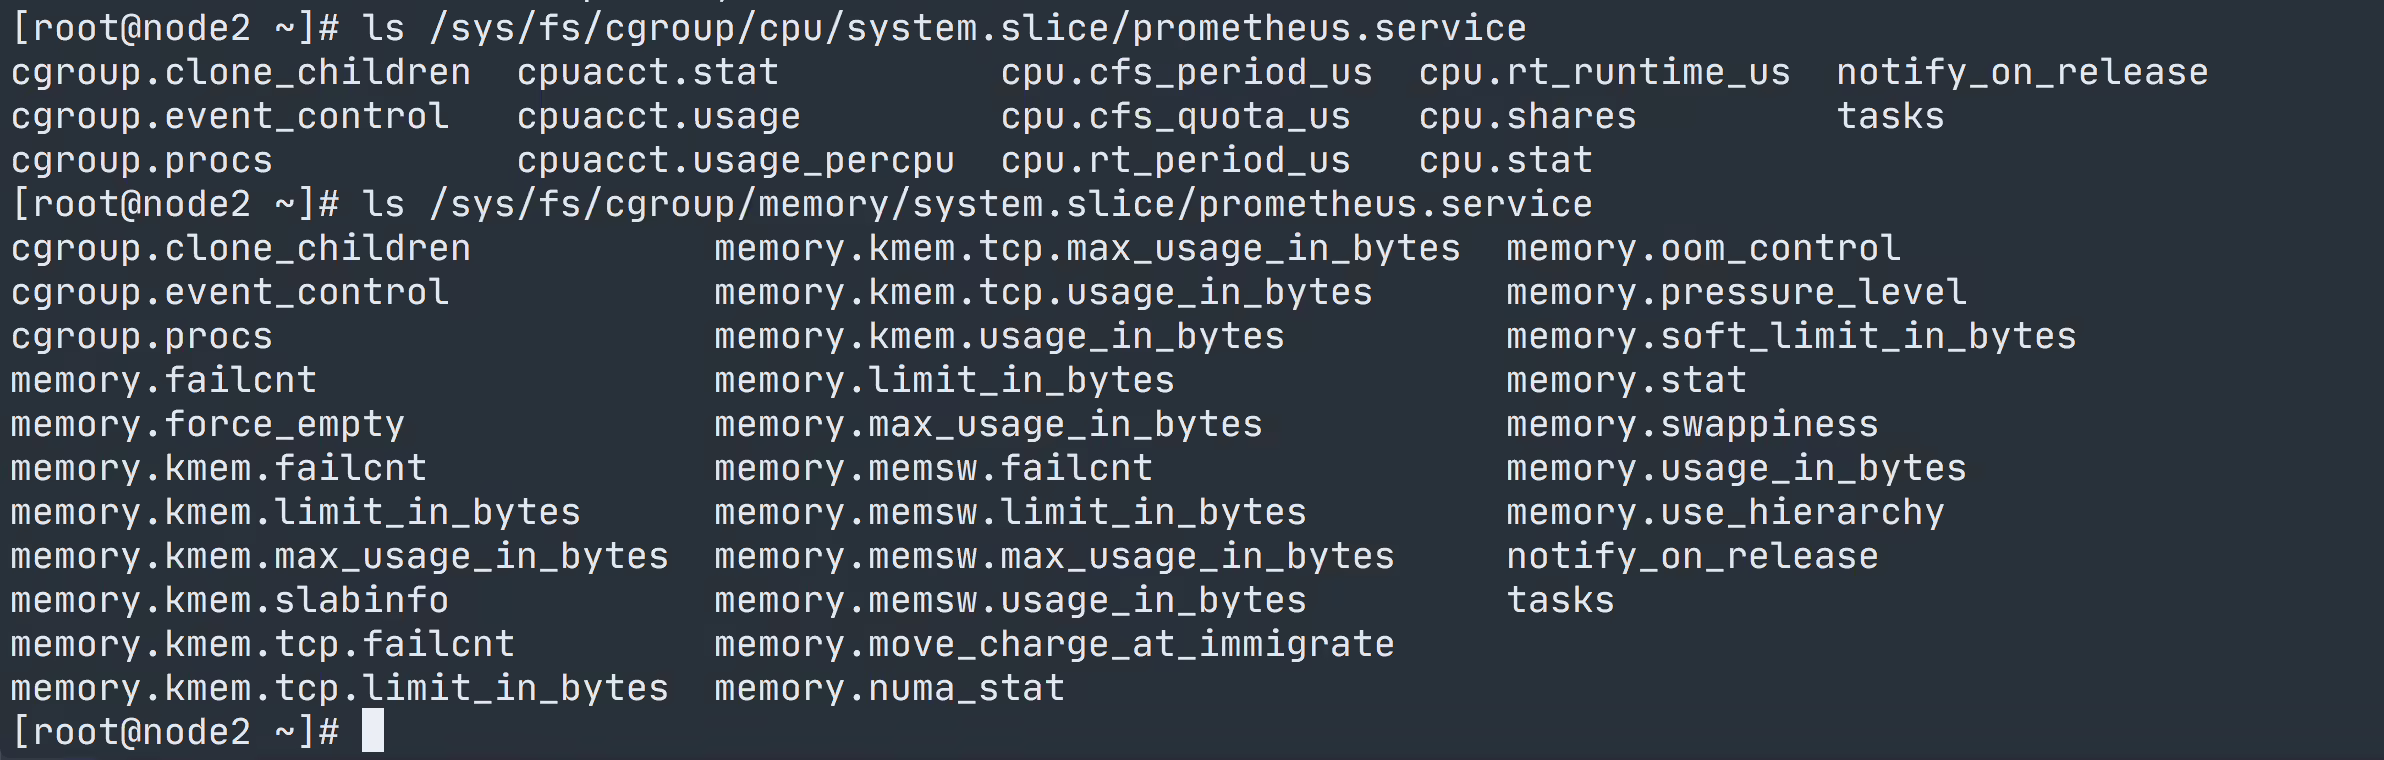This screenshot has height=760, width=2384.
Task: Click the memory.numa_stat filename
Action: point(890,688)
